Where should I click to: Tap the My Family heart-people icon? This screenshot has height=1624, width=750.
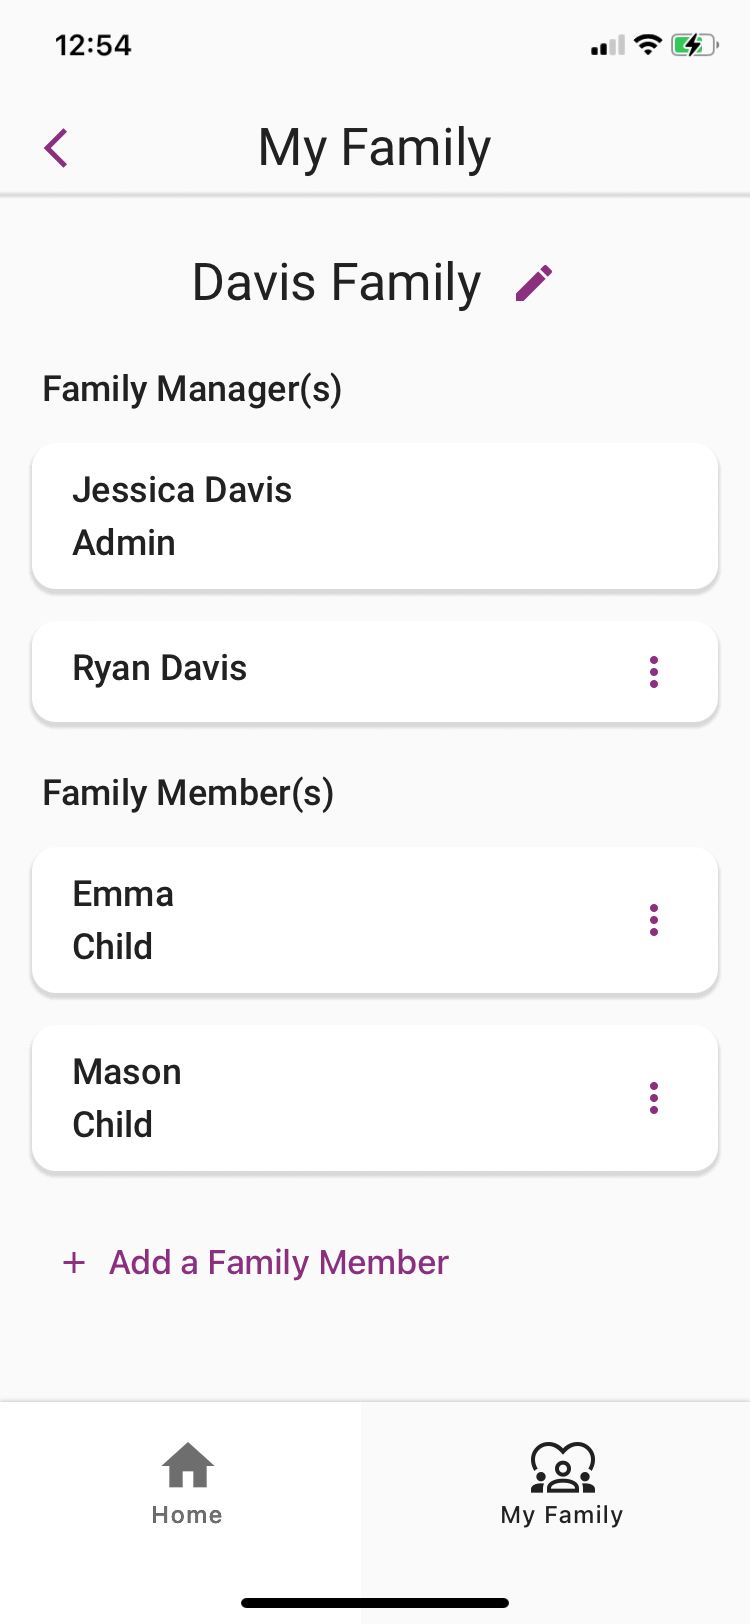click(x=562, y=1467)
